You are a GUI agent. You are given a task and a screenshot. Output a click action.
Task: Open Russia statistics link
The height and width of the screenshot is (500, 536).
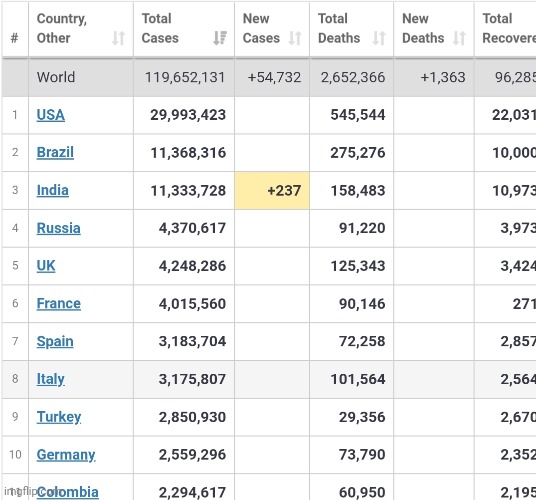point(58,228)
